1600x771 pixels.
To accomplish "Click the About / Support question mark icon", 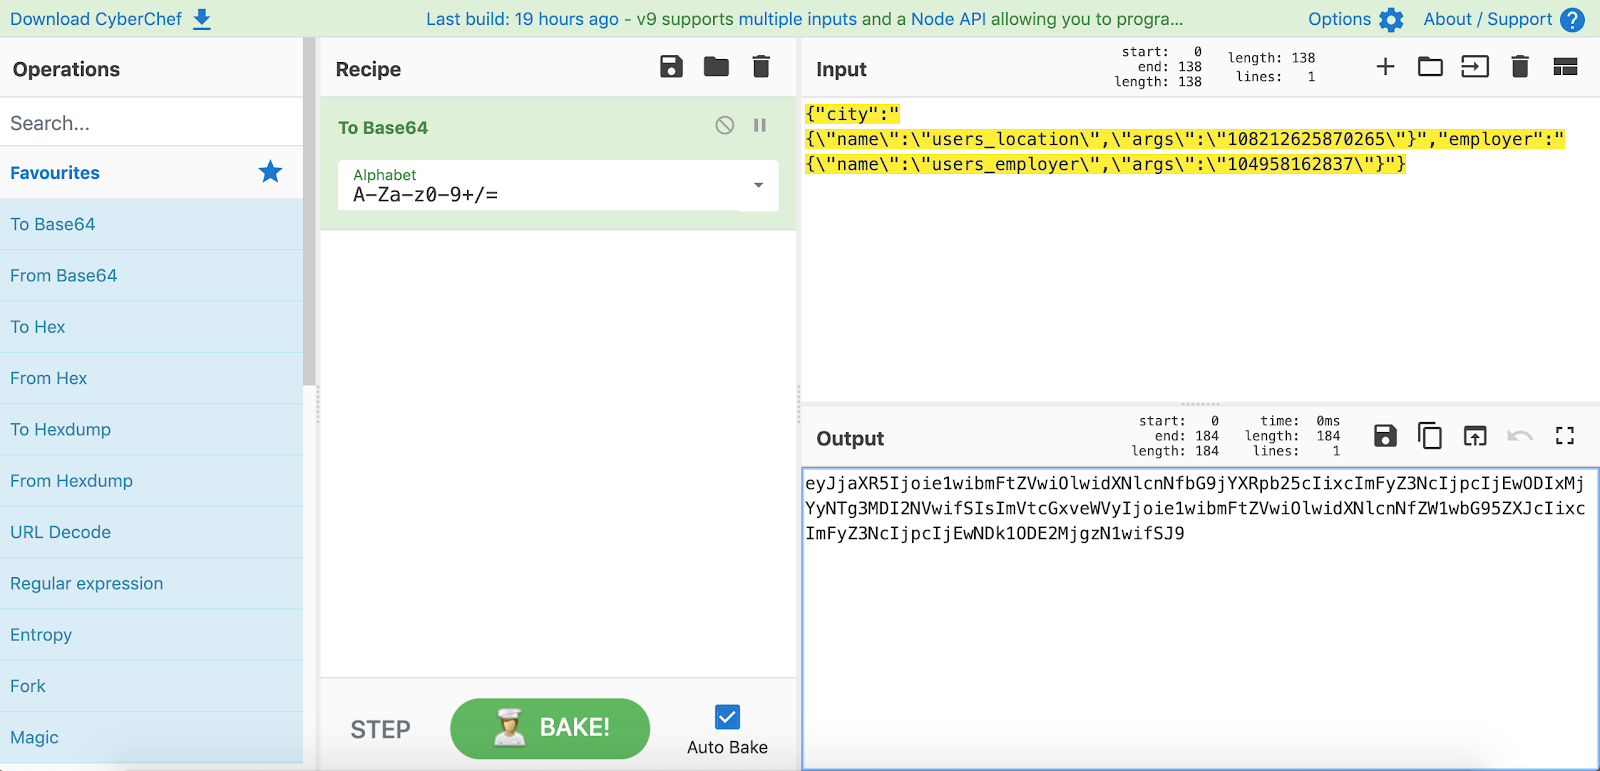I will (1572, 19).
